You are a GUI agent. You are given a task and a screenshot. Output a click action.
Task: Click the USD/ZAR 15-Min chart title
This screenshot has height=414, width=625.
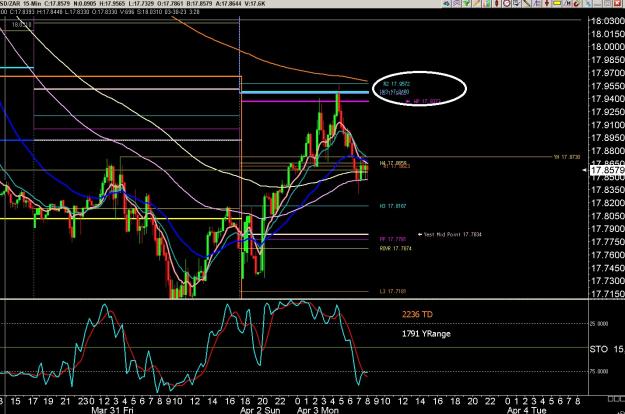pos(20,3)
